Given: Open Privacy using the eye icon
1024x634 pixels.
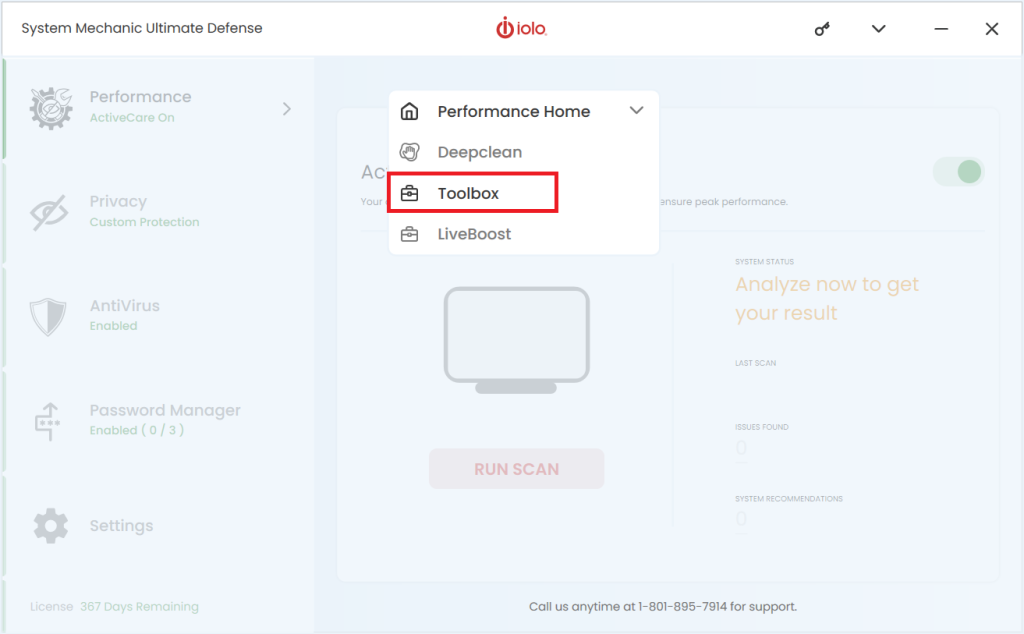Looking at the screenshot, I should click(49, 210).
